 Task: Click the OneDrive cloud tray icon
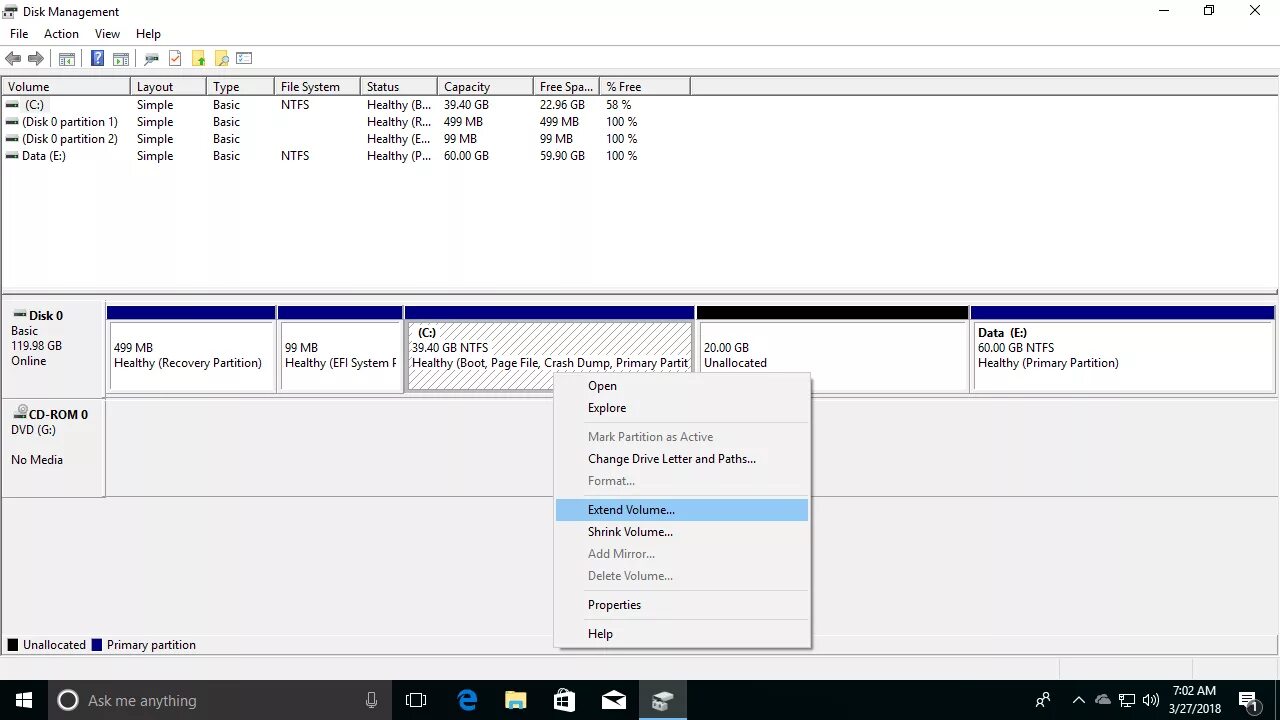coord(1103,700)
